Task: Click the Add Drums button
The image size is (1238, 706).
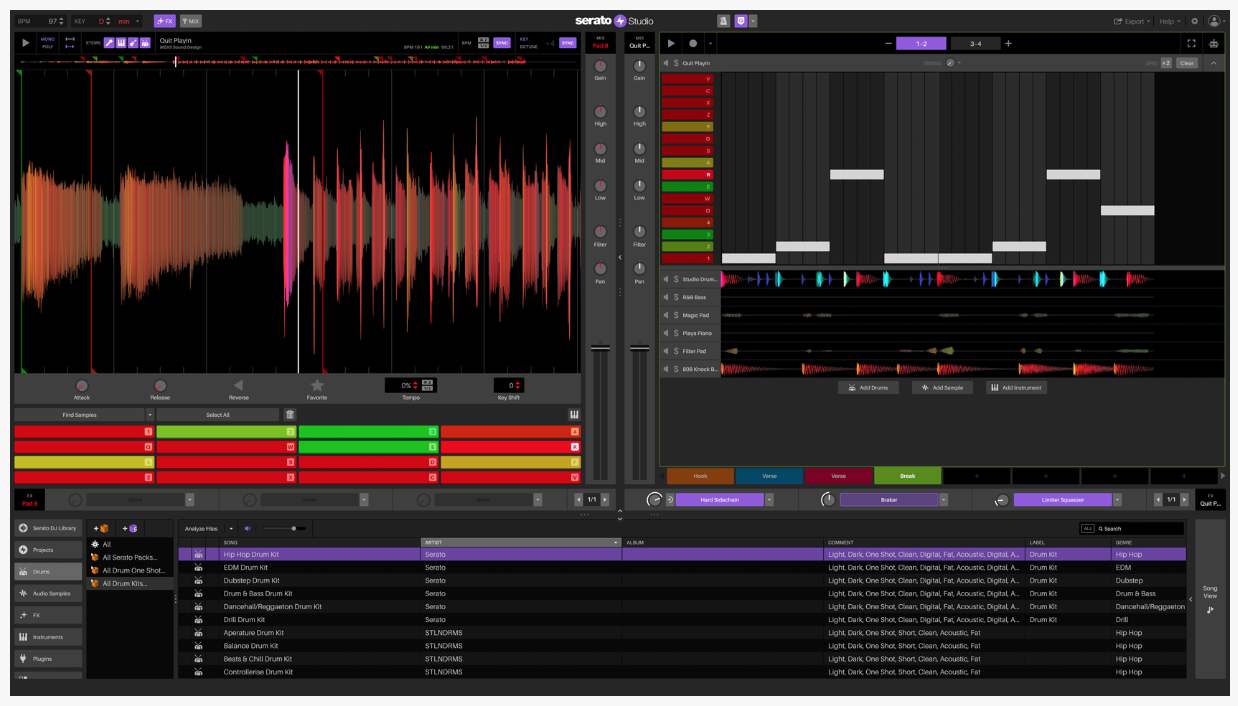Action: click(868, 387)
